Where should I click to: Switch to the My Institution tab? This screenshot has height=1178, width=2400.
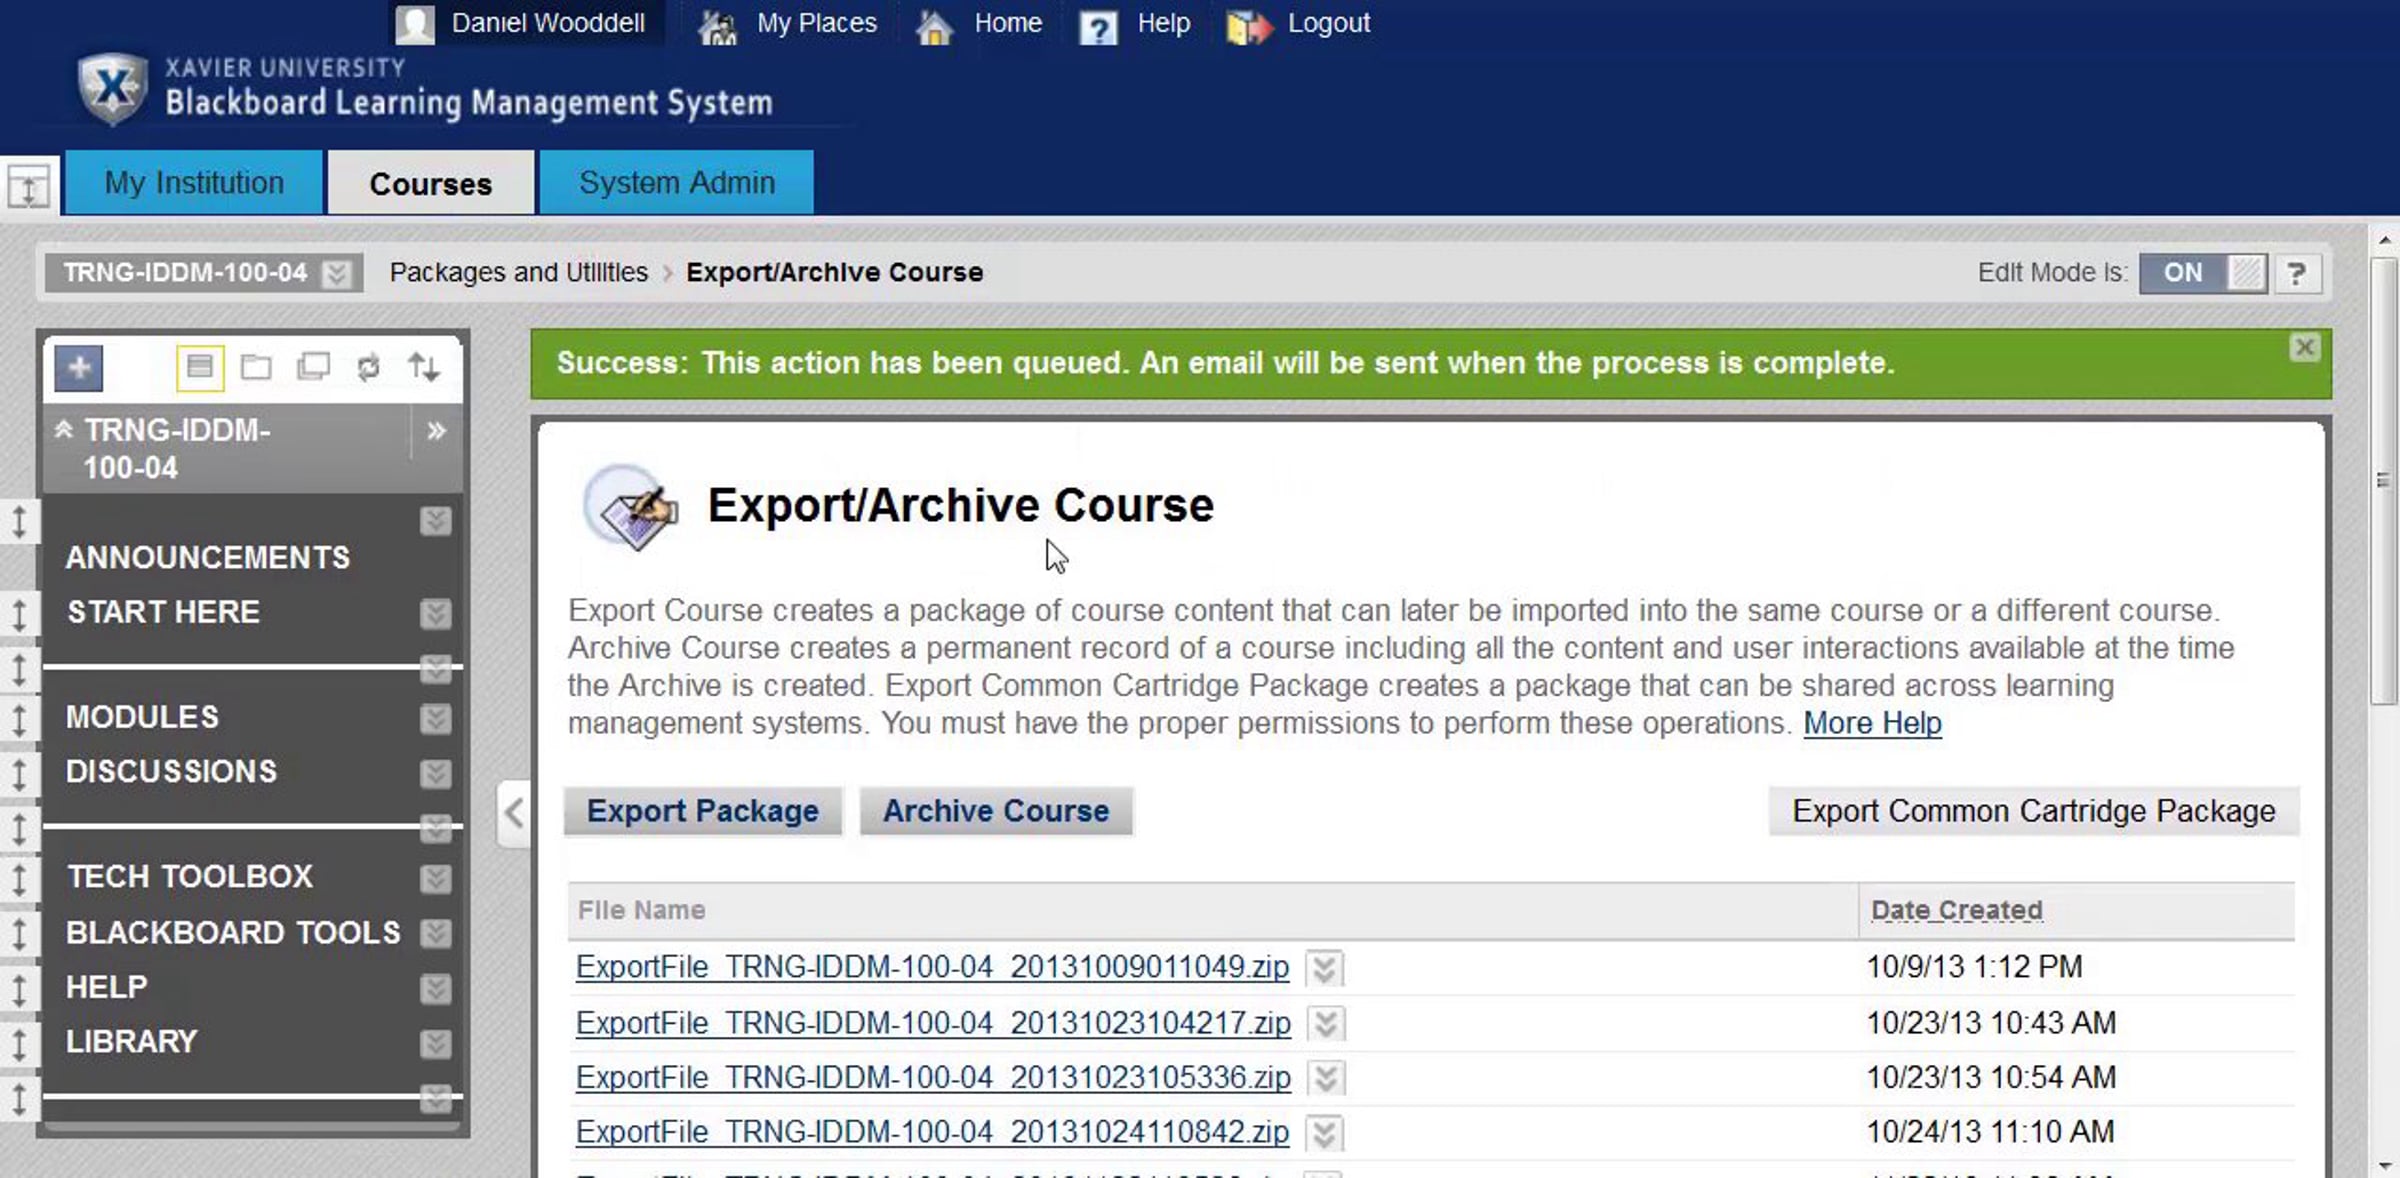tap(194, 182)
